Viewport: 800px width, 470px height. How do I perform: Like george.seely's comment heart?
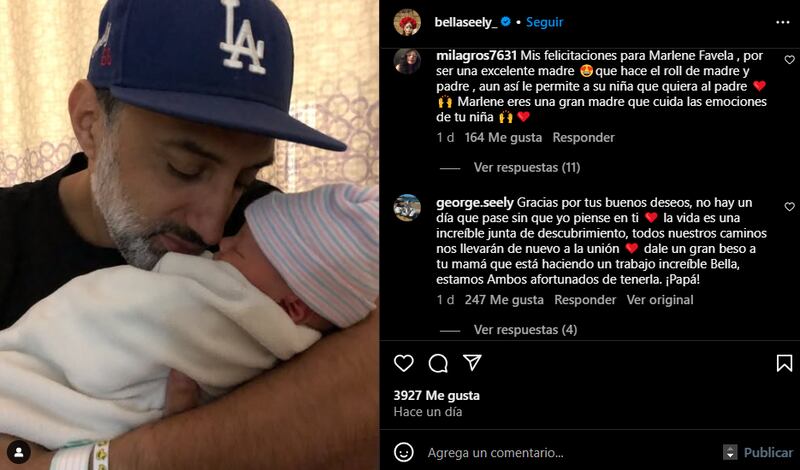tap(789, 207)
